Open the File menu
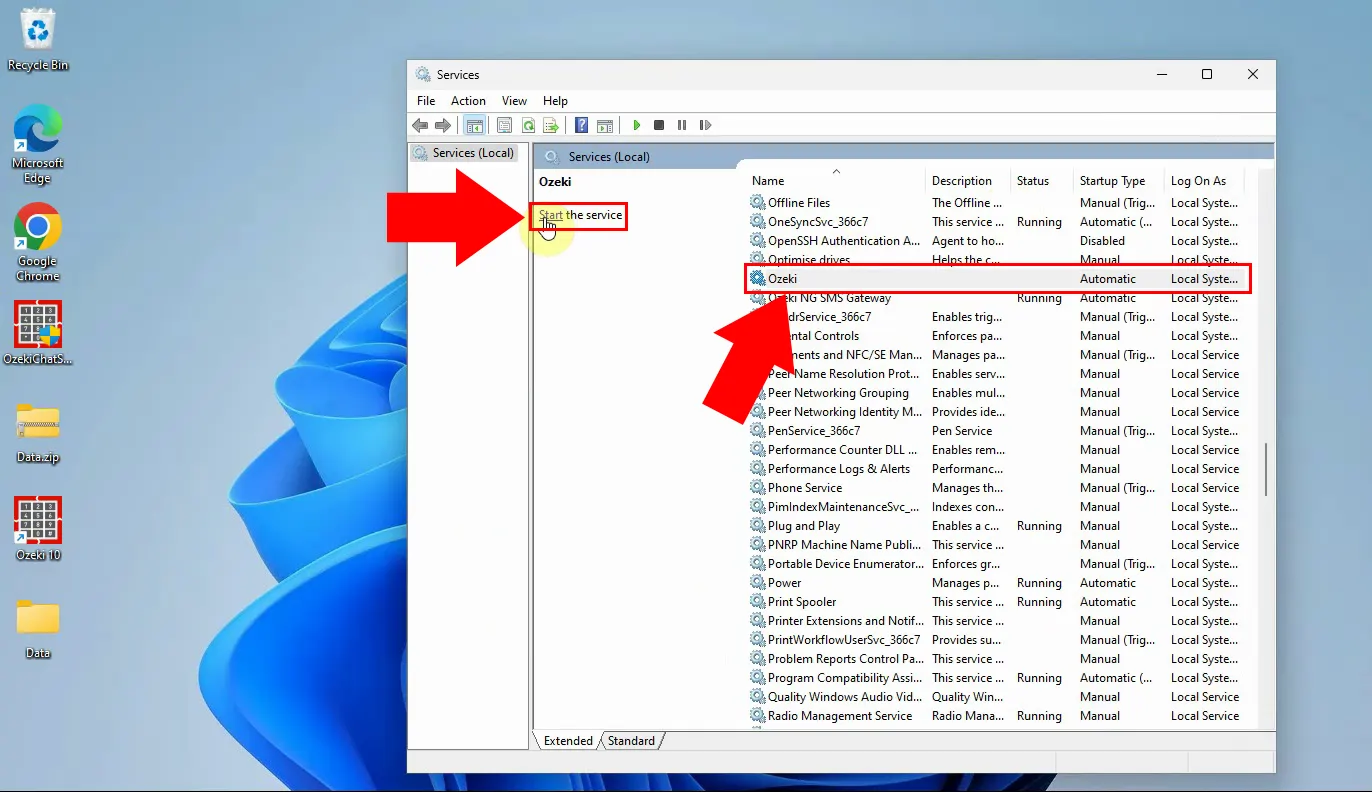This screenshot has width=1372, height=792. (x=426, y=101)
